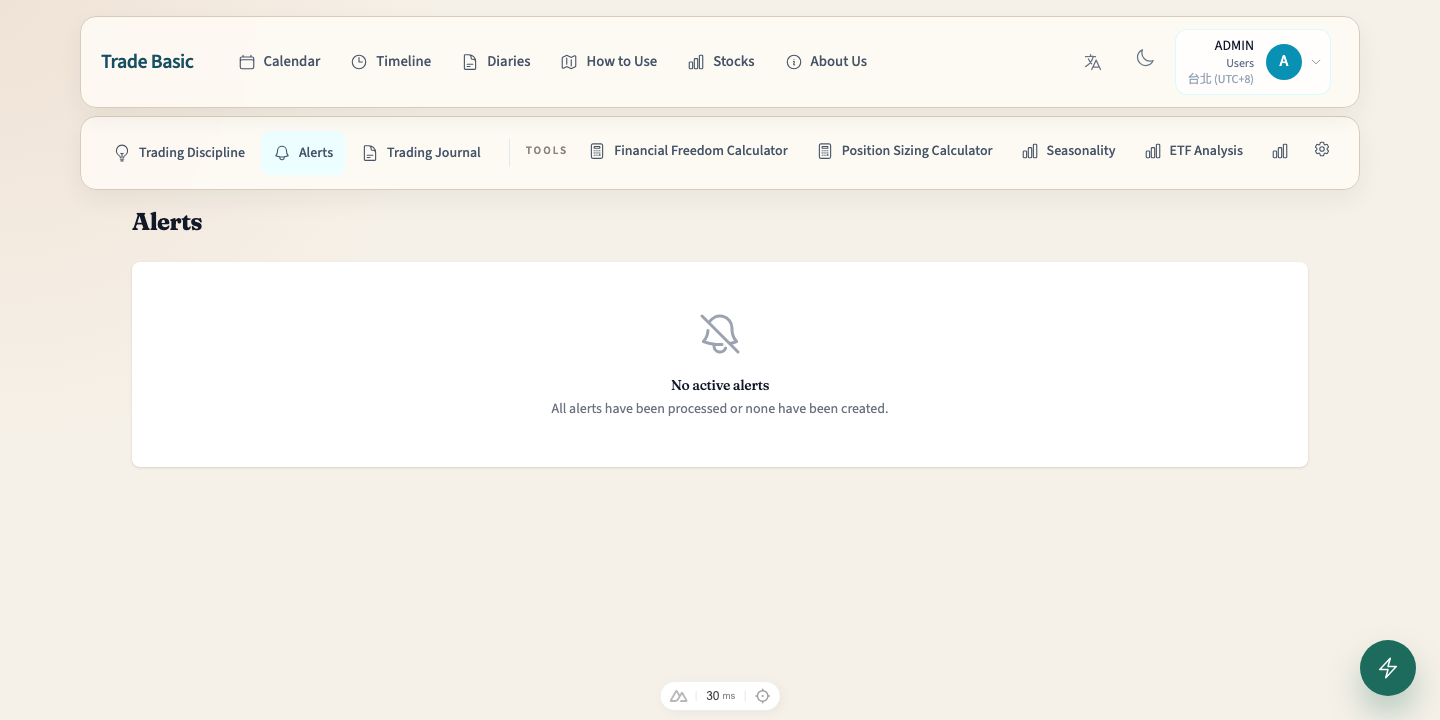Open the Diaries section
The height and width of the screenshot is (720, 1440).
coord(497,62)
